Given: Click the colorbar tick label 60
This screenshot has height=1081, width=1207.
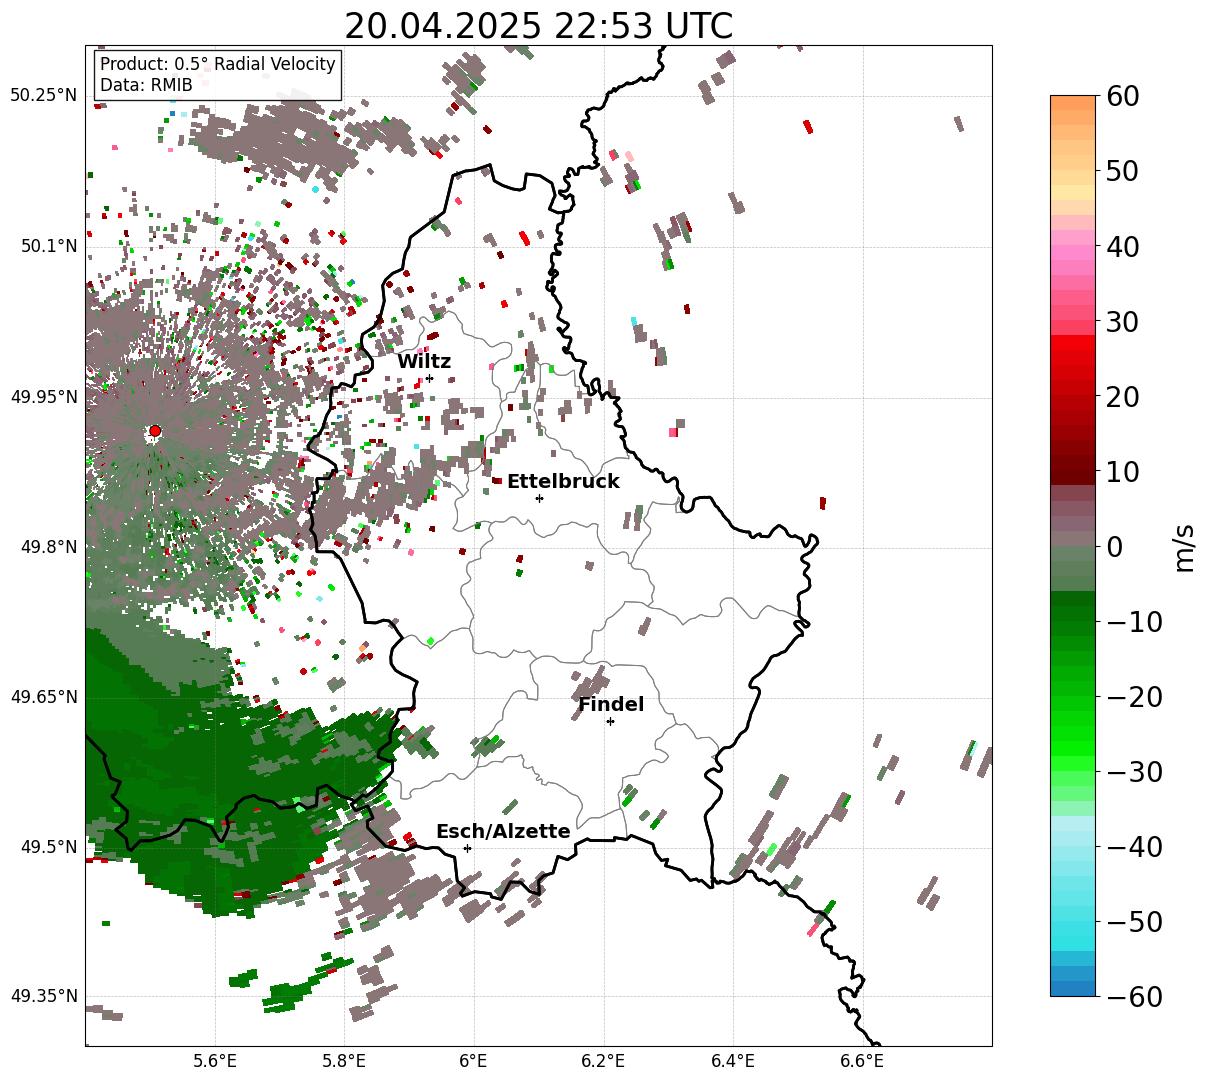Looking at the screenshot, I should point(1121,96).
